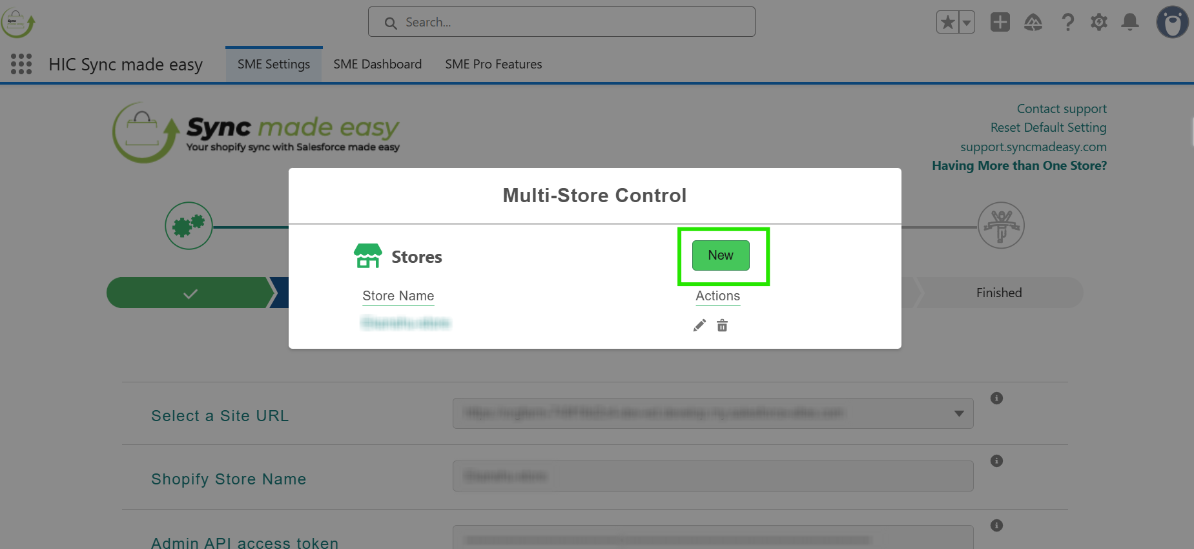Click the Stores shop icon
Screen dimensions: 1194x549
point(367,257)
